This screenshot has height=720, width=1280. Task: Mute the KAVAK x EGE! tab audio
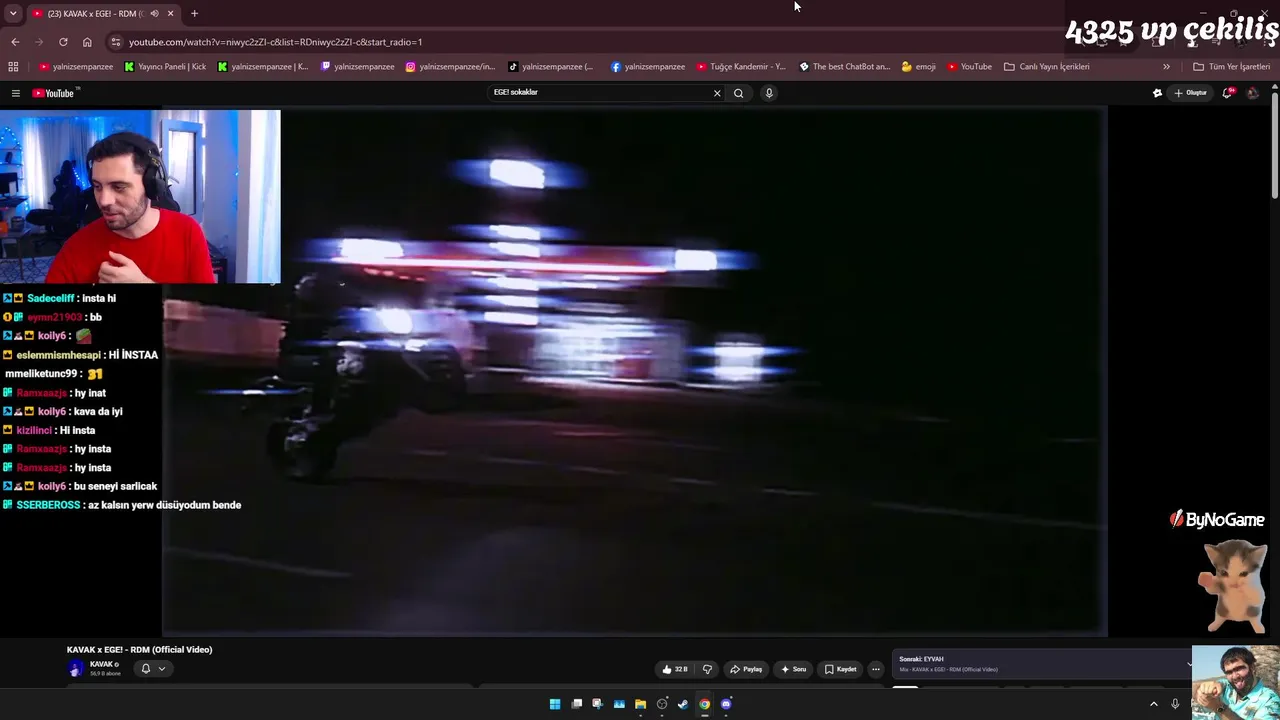tap(154, 13)
